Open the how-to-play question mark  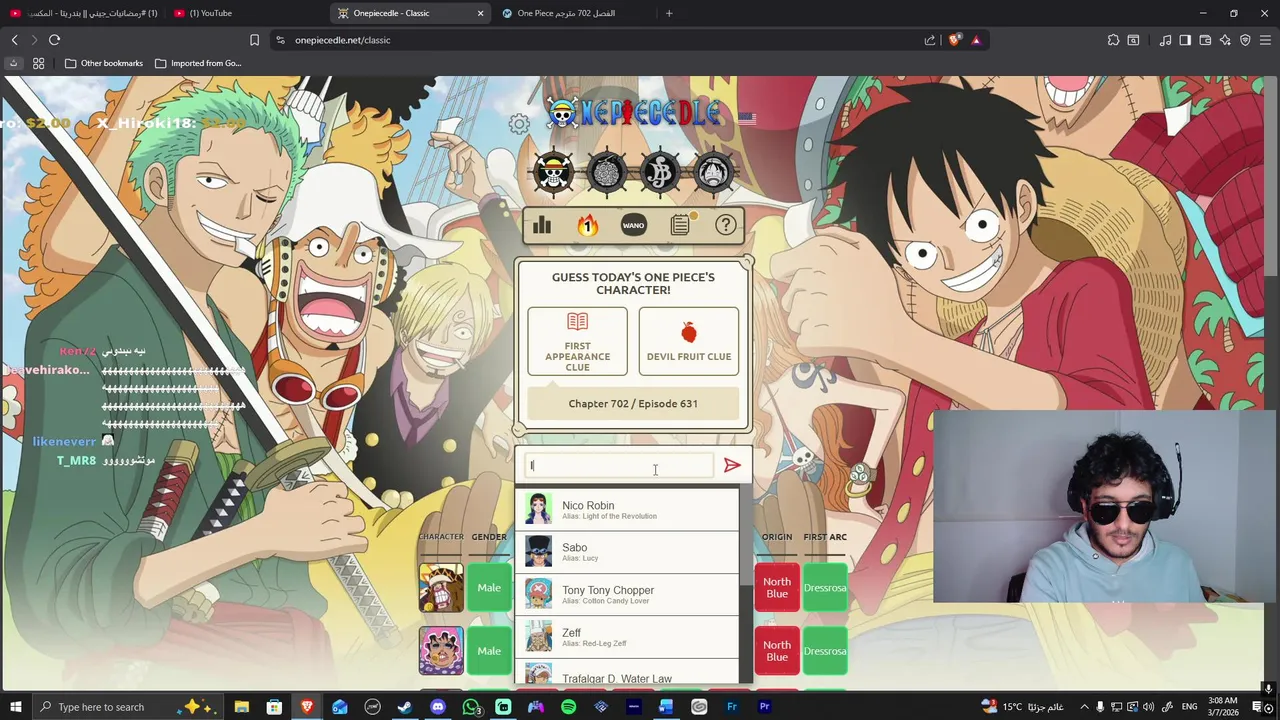726,225
